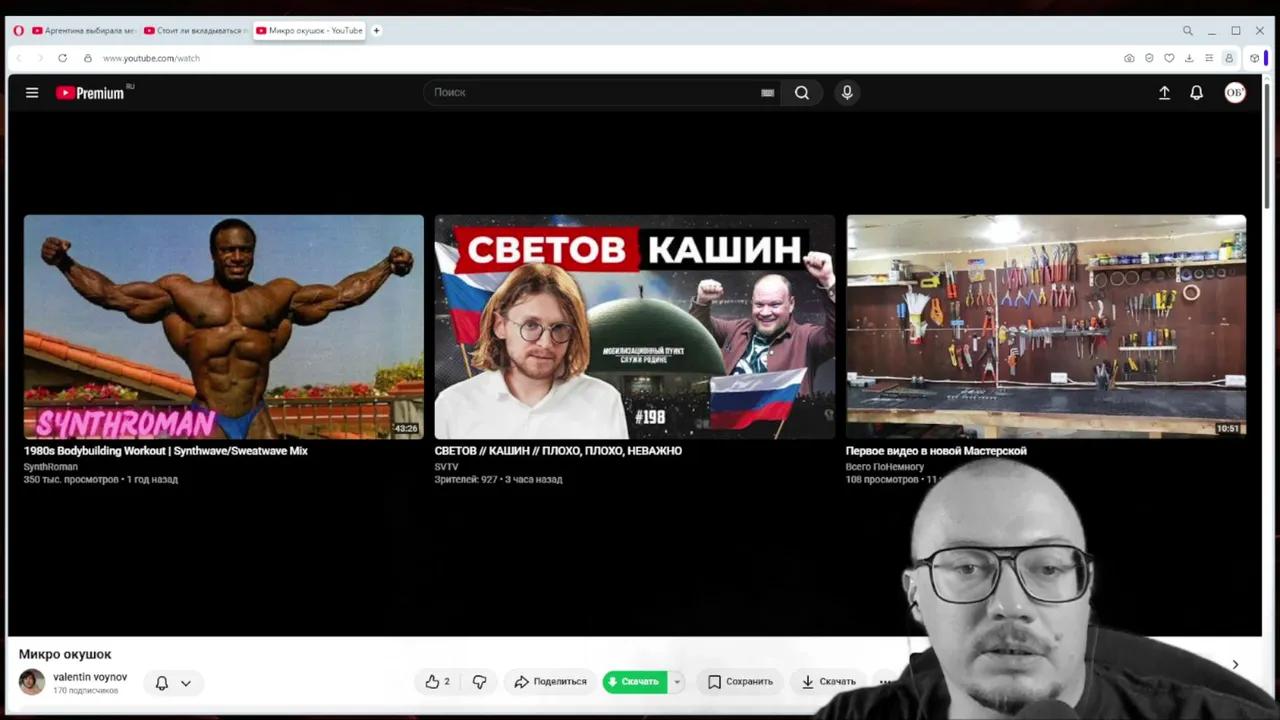The width and height of the screenshot is (1280, 720).
Task: Like the video with thumbs up
Action: coord(438,682)
